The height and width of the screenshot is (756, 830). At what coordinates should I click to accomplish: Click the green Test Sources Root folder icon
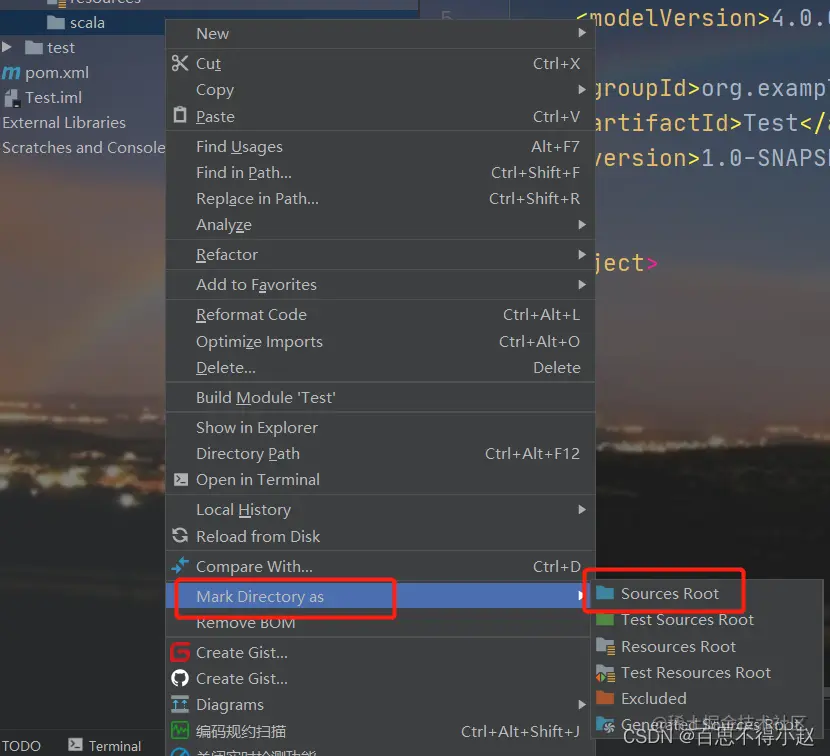pyautogui.click(x=605, y=619)
